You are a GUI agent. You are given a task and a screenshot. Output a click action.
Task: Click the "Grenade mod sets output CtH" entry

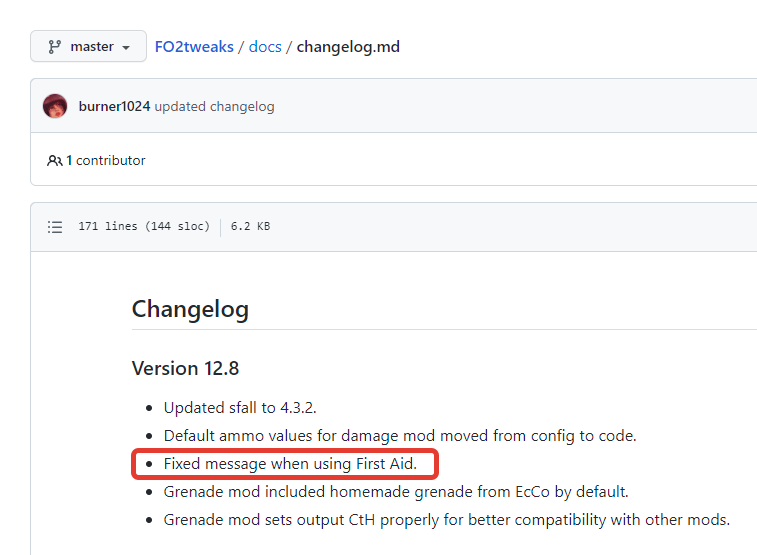click(446, 520)
